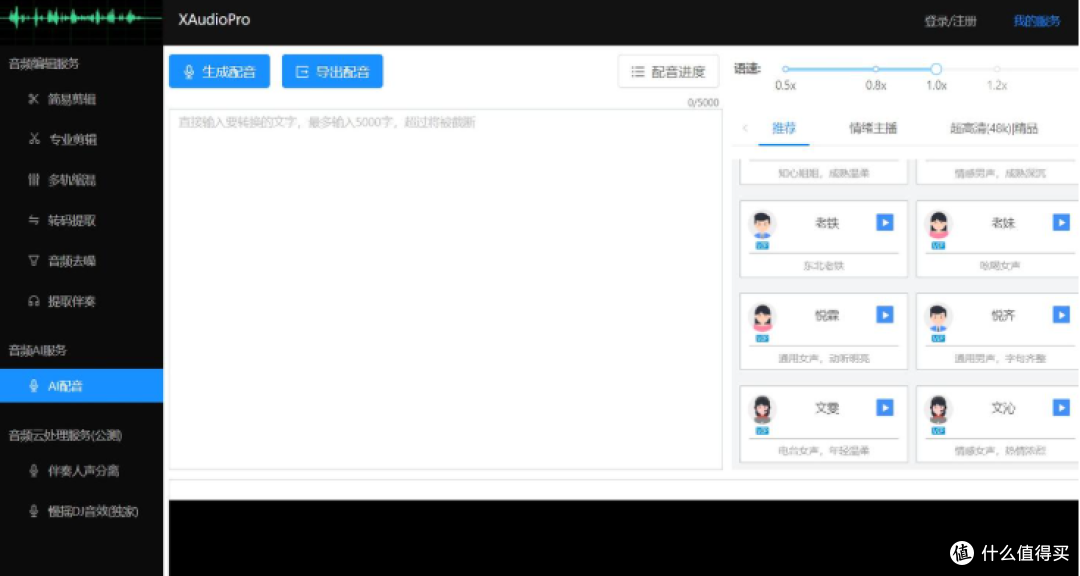1080x576 pixels.
Task: Click the headphones icon beside 提取伴奏
Action: click(x=33, y=301)
